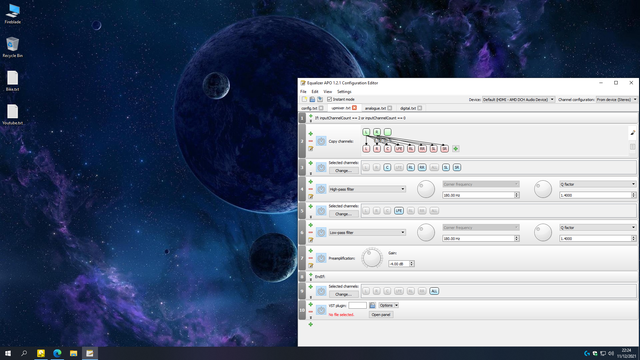The height and width of the screenshot is (360, 640).
Task: Remove the Low-pass filter in row 6
Action: (x=311, y=232)
